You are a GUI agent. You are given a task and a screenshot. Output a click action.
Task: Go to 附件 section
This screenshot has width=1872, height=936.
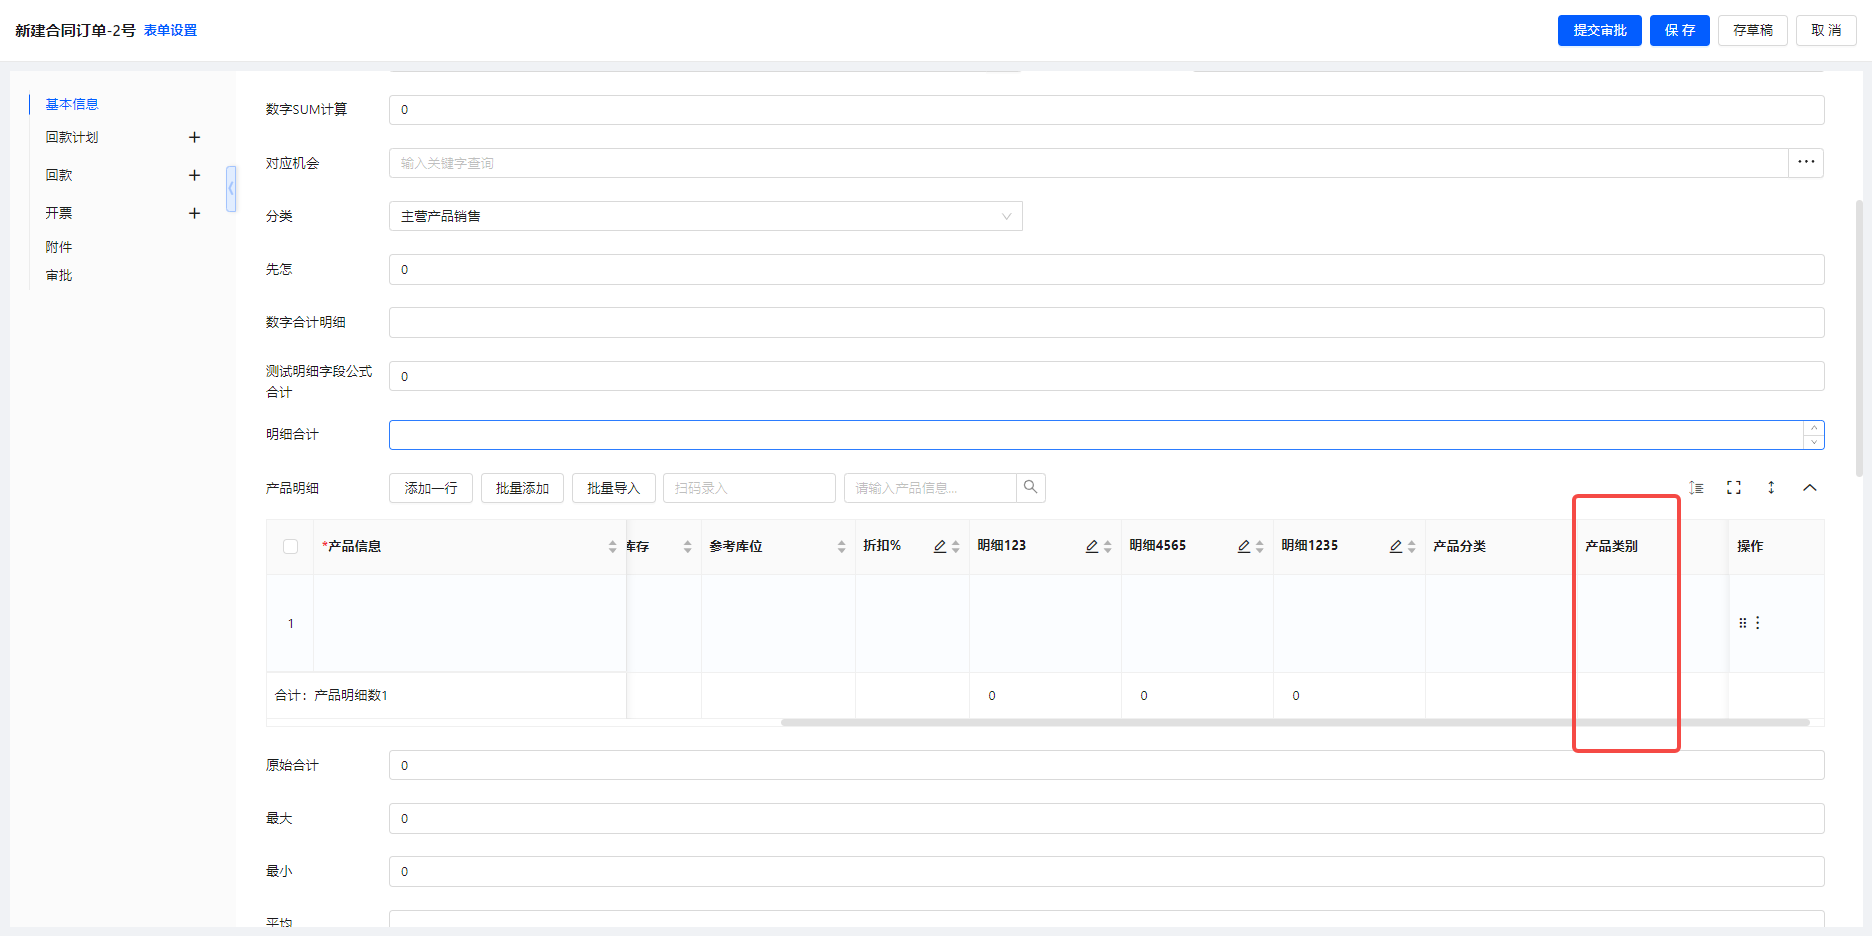click(59, 247)
